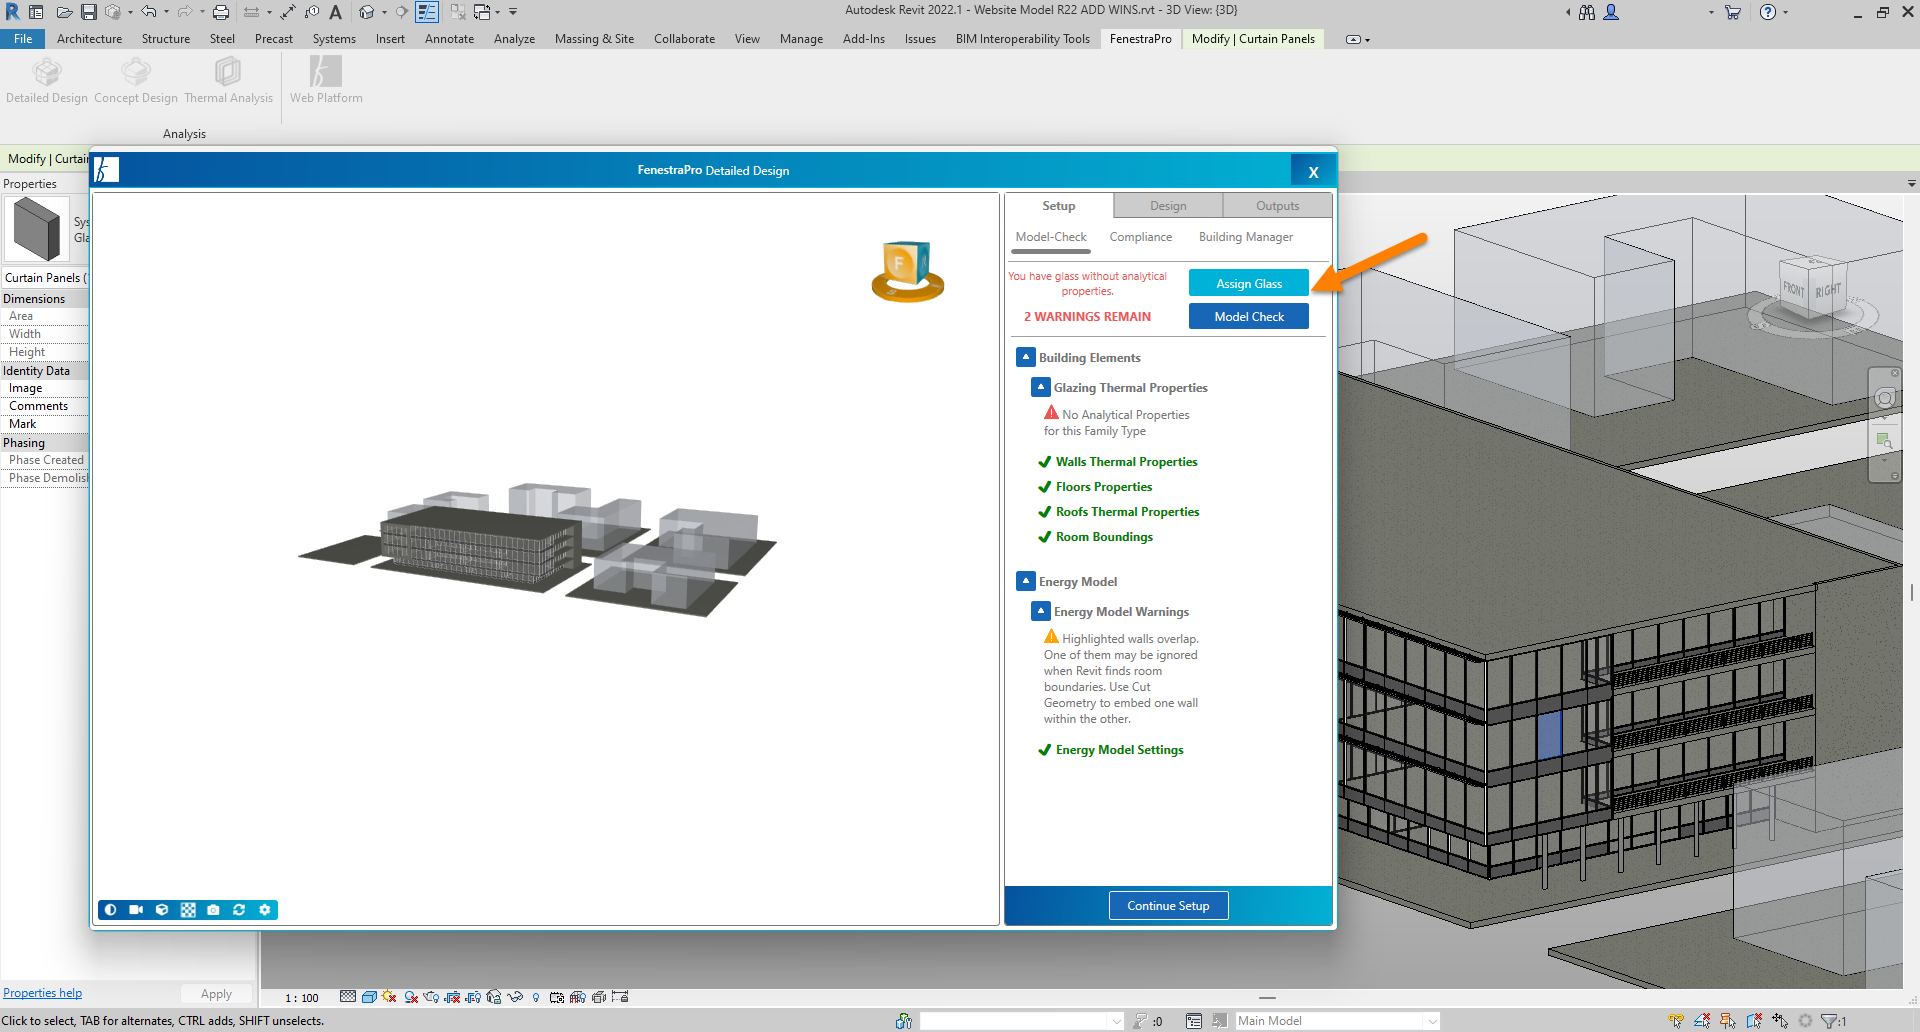Click the Visual Style cube icon
1920x1032 pixels.
369,997
